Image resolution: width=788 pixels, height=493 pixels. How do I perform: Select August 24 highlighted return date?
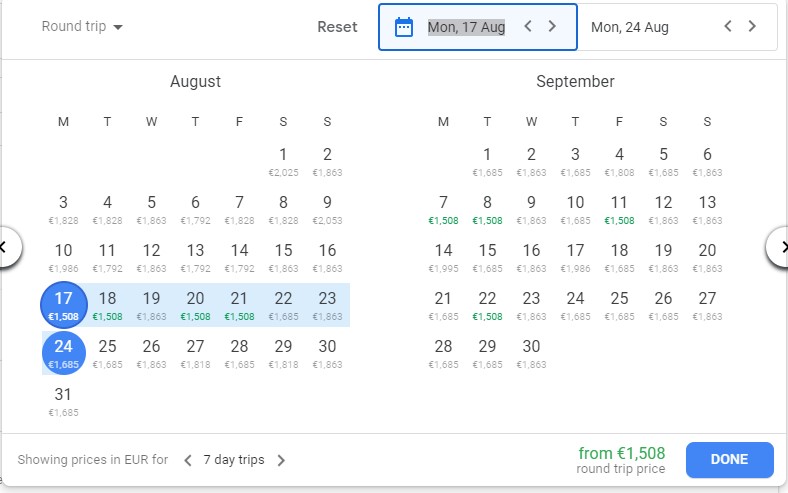63,352
